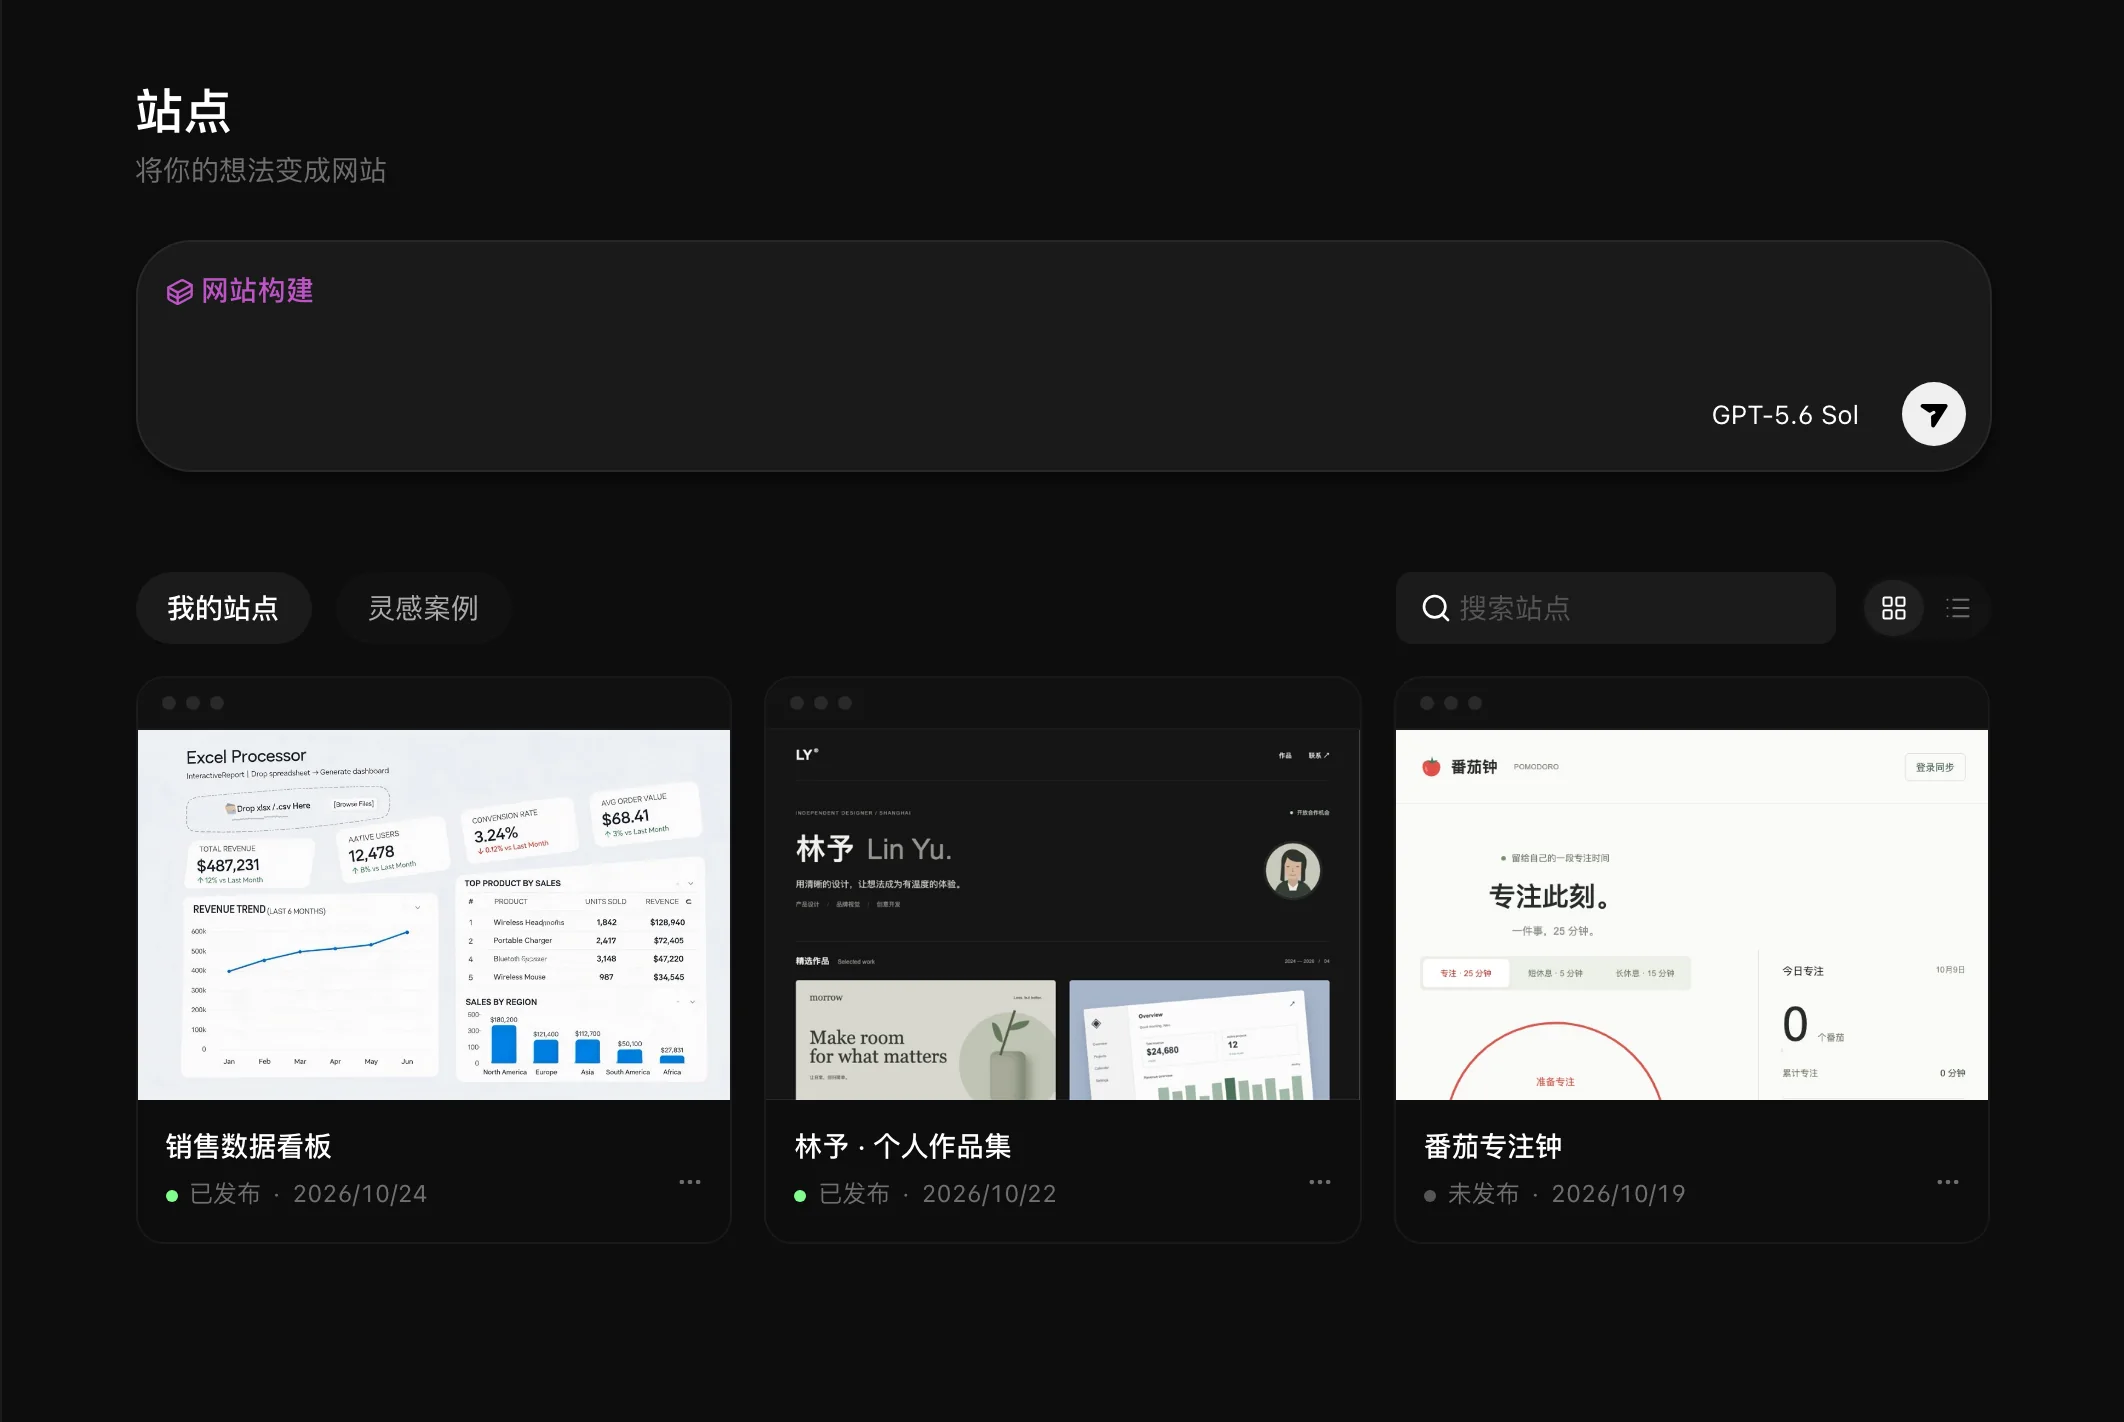
Task: Click the send arrow button
Action: 1933,414
